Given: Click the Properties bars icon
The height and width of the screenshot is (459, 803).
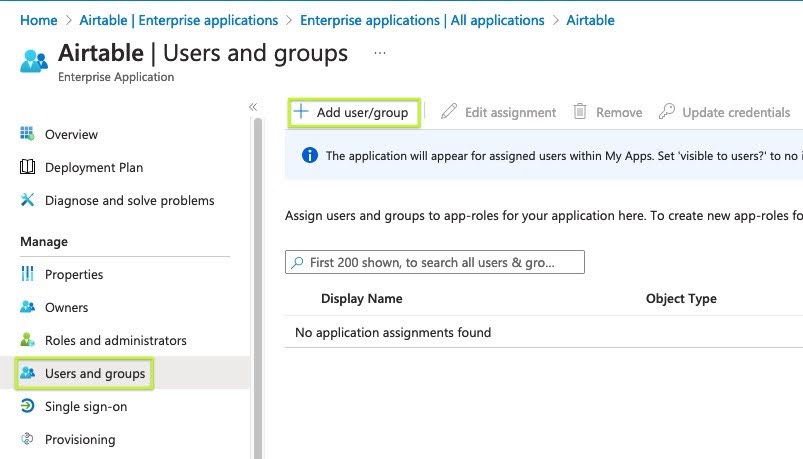Looking at the screenshot, I should [27, 274].
